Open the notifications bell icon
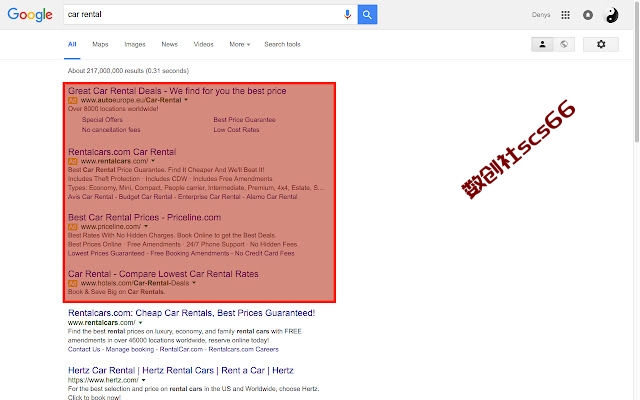 (588, 15)
